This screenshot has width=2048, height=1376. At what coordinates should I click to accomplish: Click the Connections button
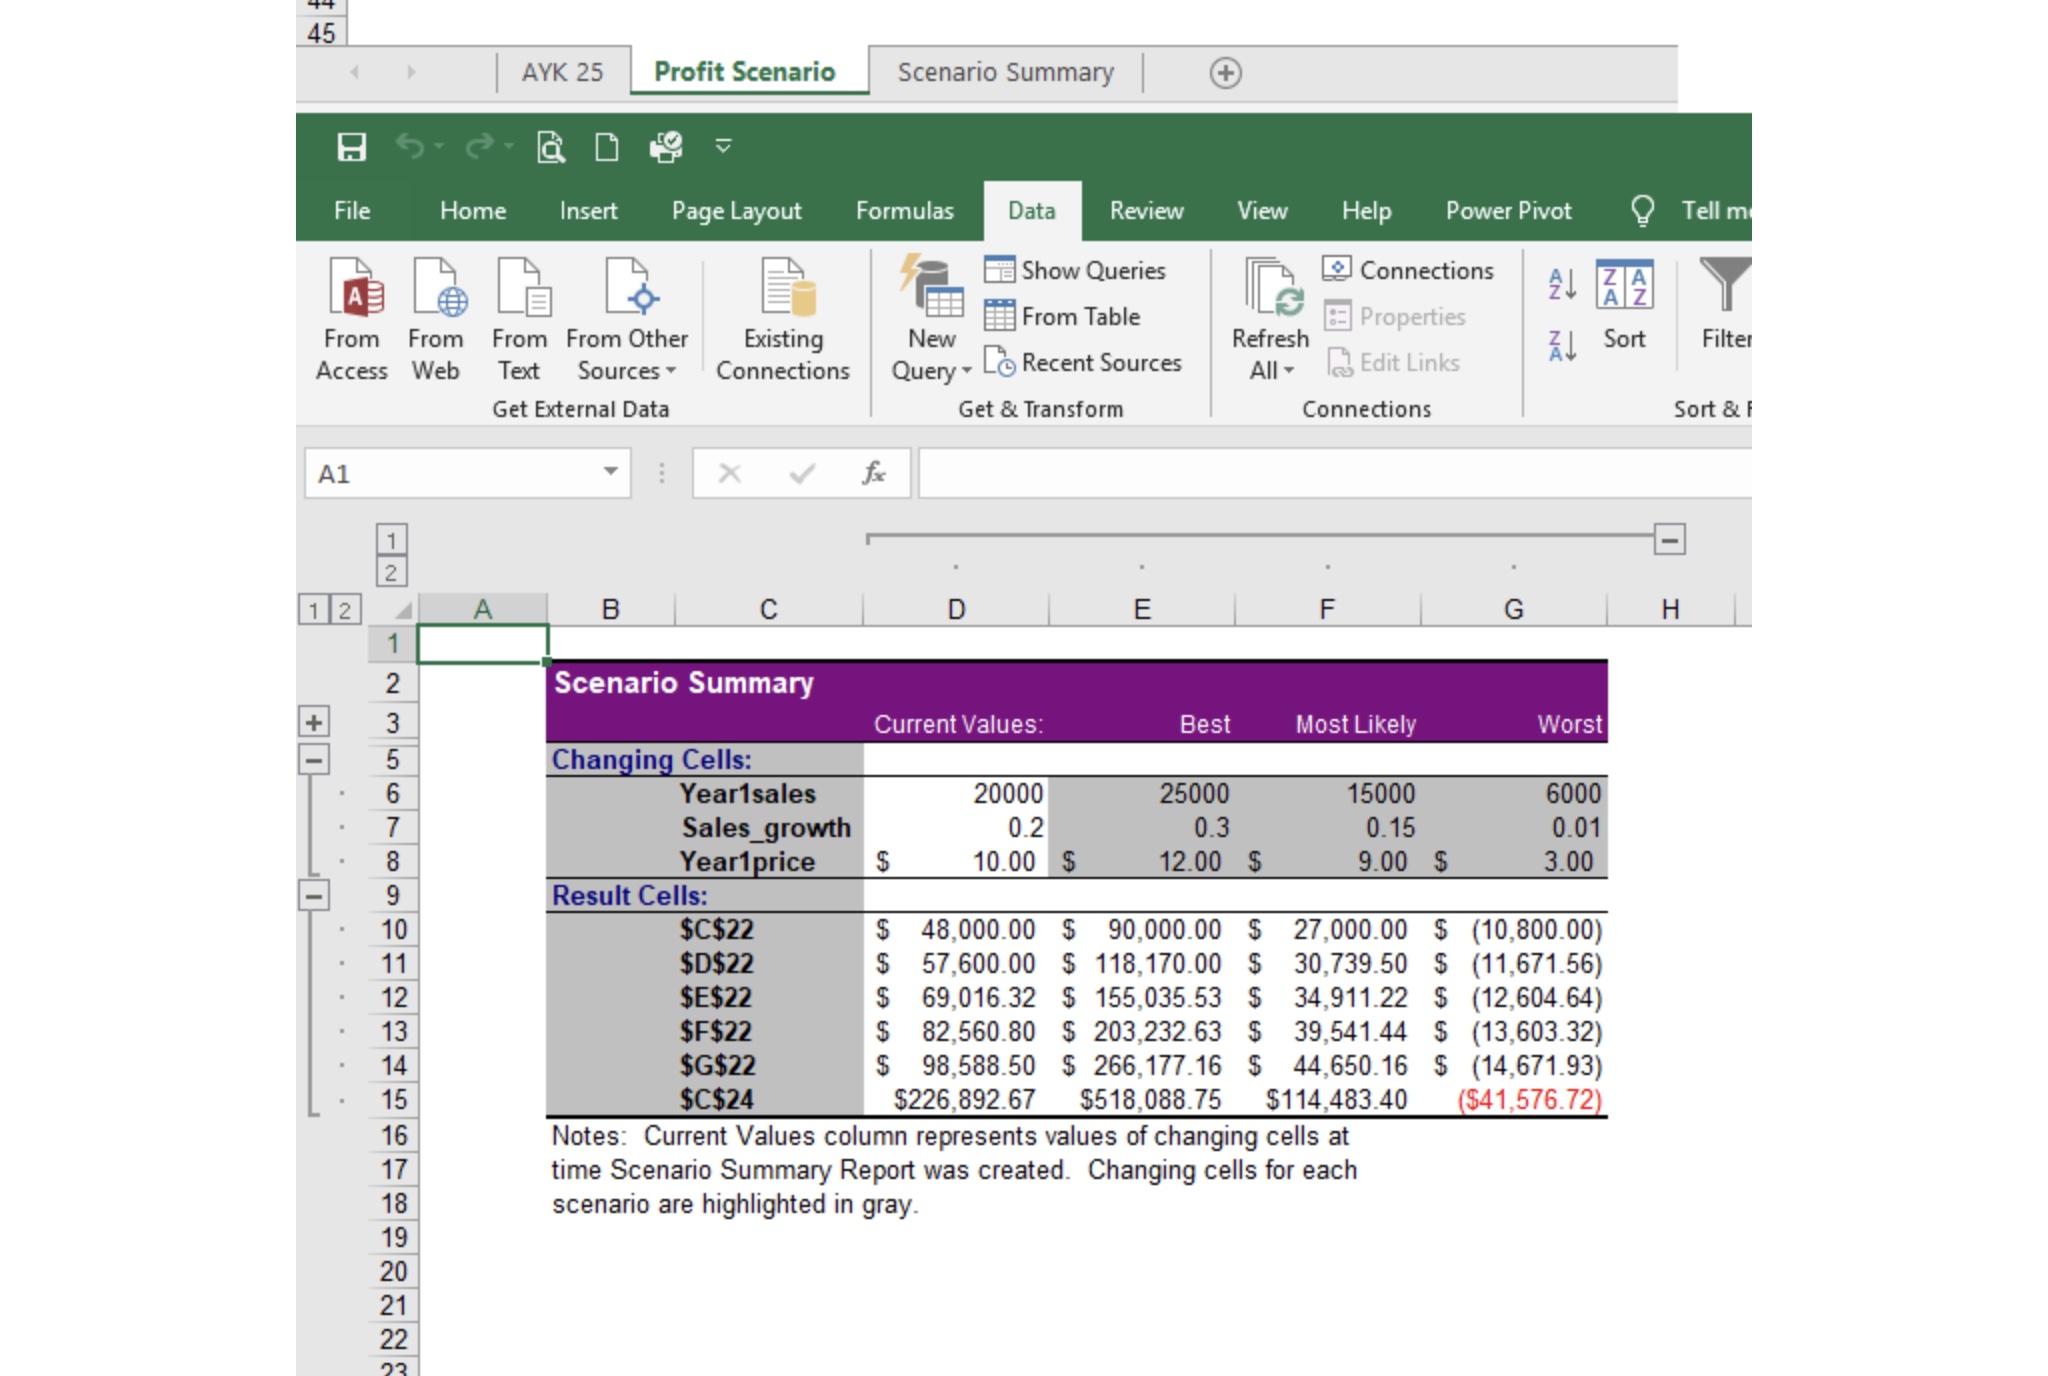[1408, 270]
